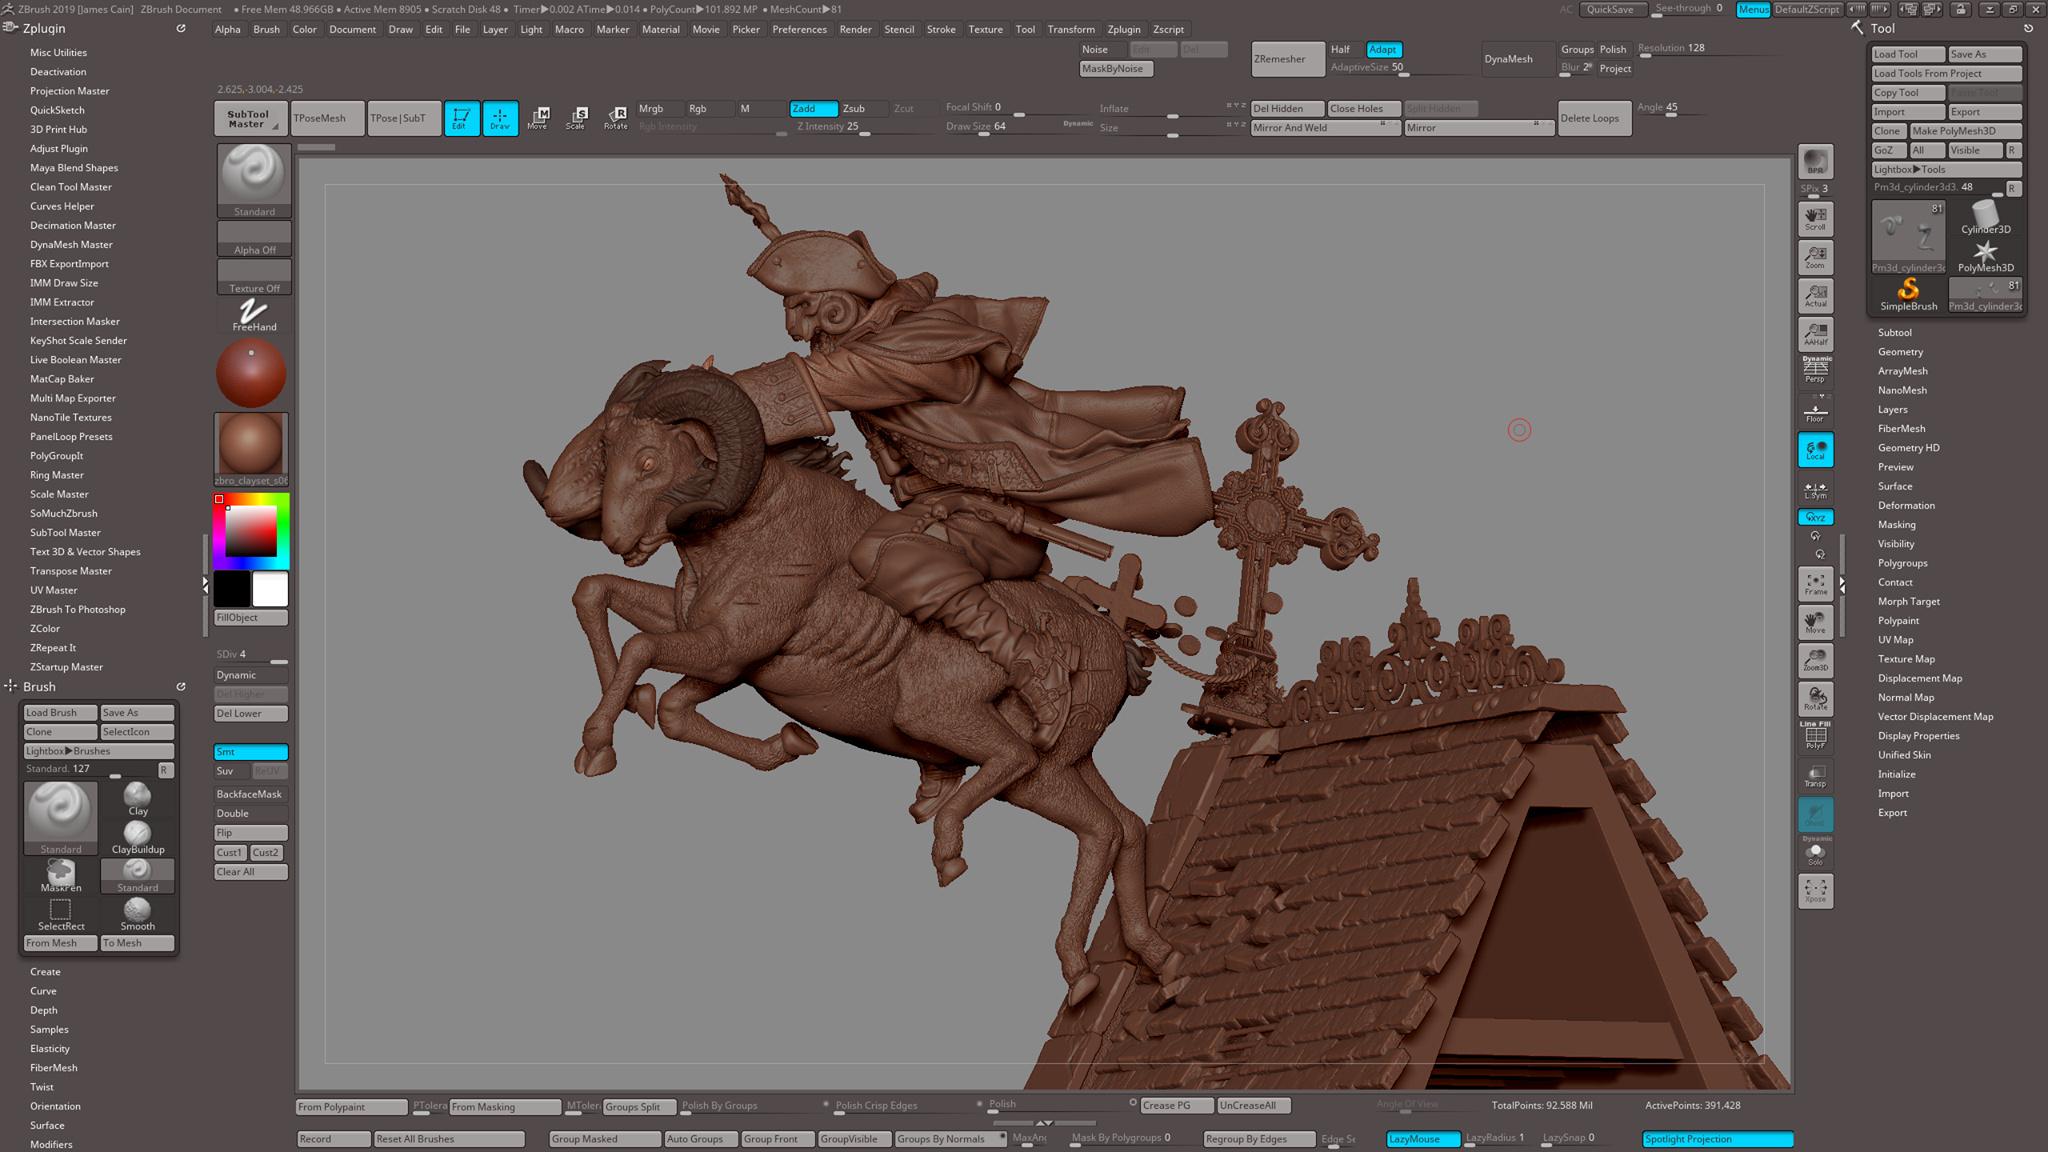
Task: Open the Standard brush thumbnail picker
Action: click(254, 180)
